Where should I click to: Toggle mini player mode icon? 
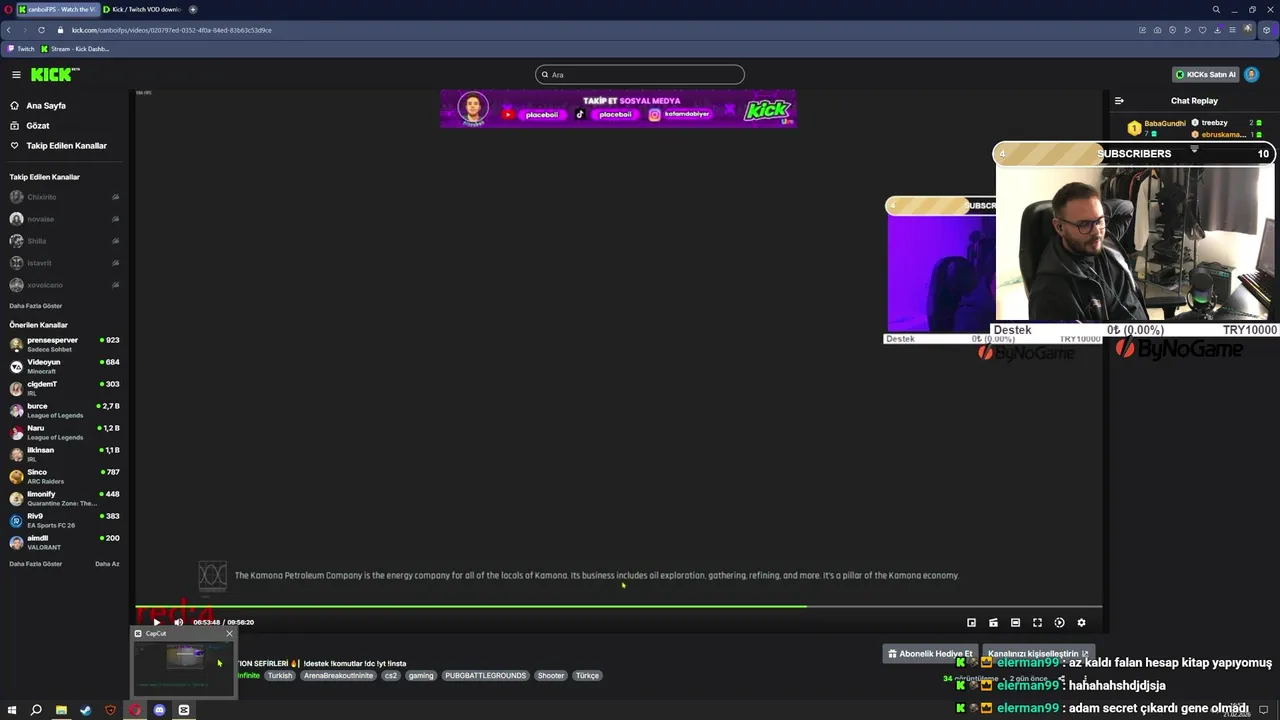[x=993, y=622]
